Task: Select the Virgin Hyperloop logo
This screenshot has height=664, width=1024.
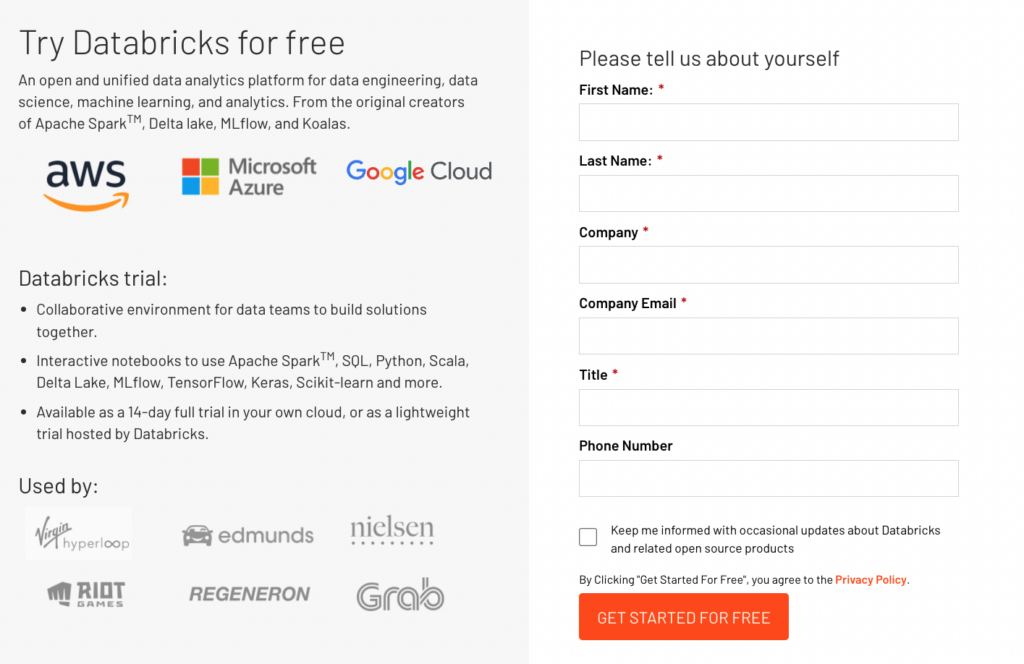Action: pyautogui.click(x=82, y=533)
